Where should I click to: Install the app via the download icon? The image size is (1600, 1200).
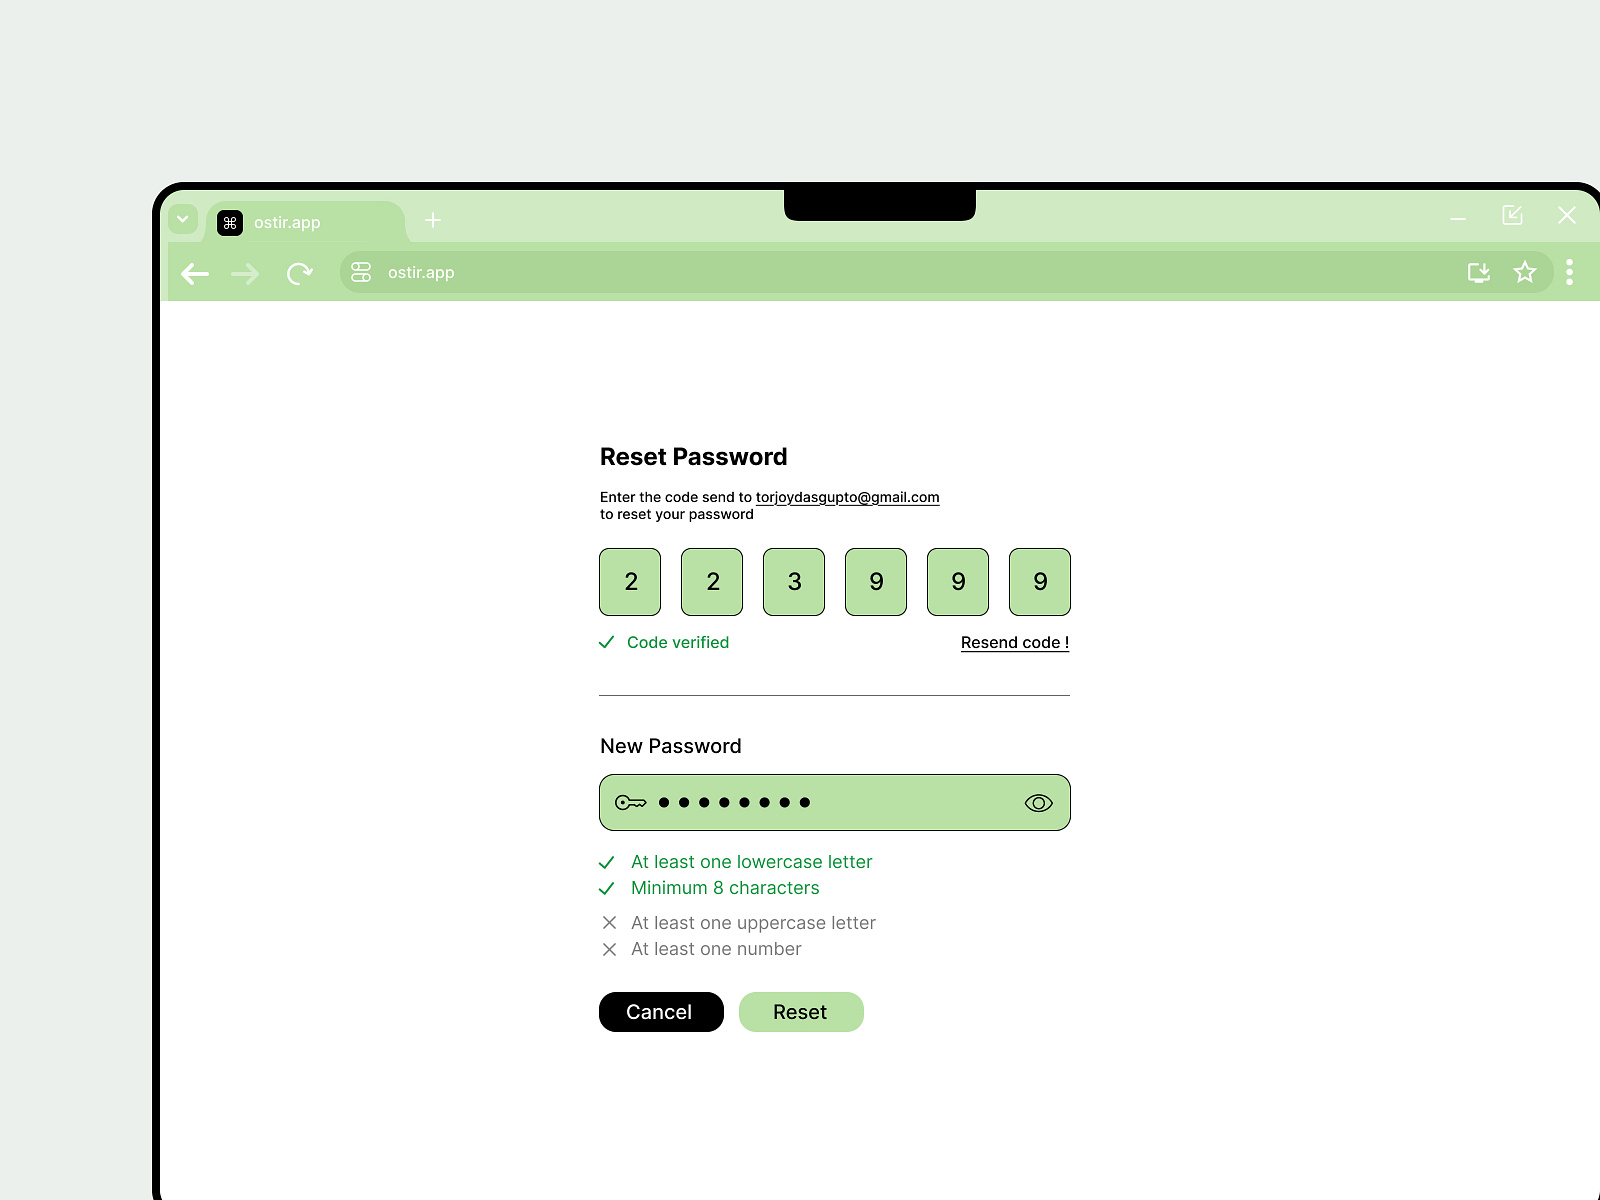click(1479, 272)
